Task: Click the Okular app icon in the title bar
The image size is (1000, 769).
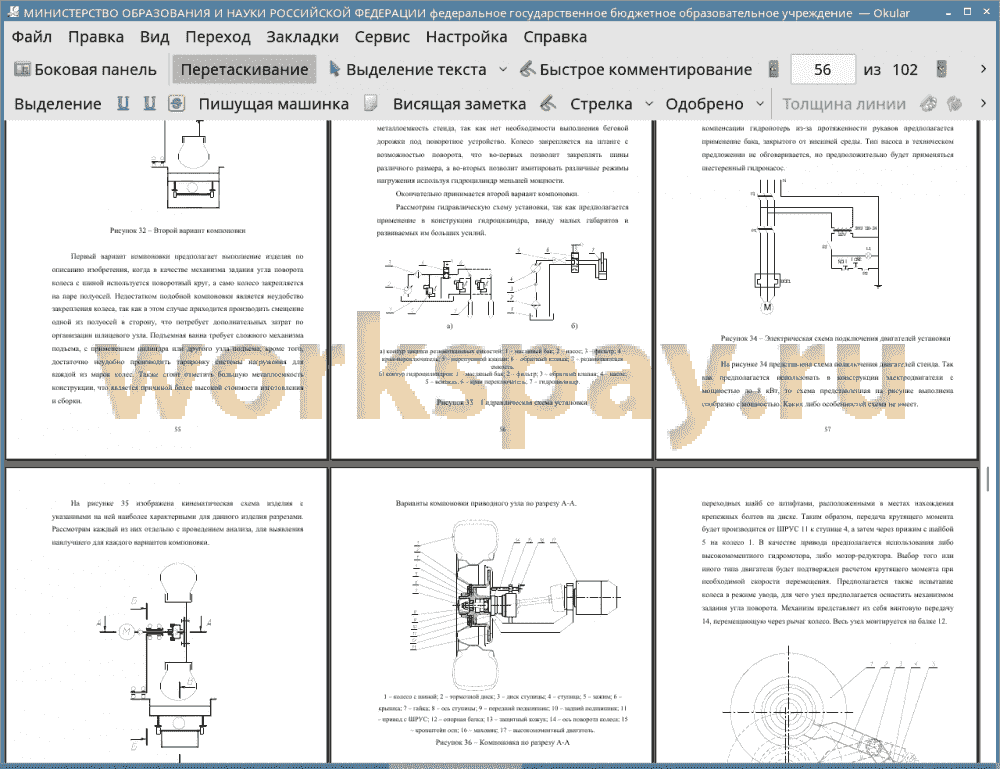Action: pos(13,12)
